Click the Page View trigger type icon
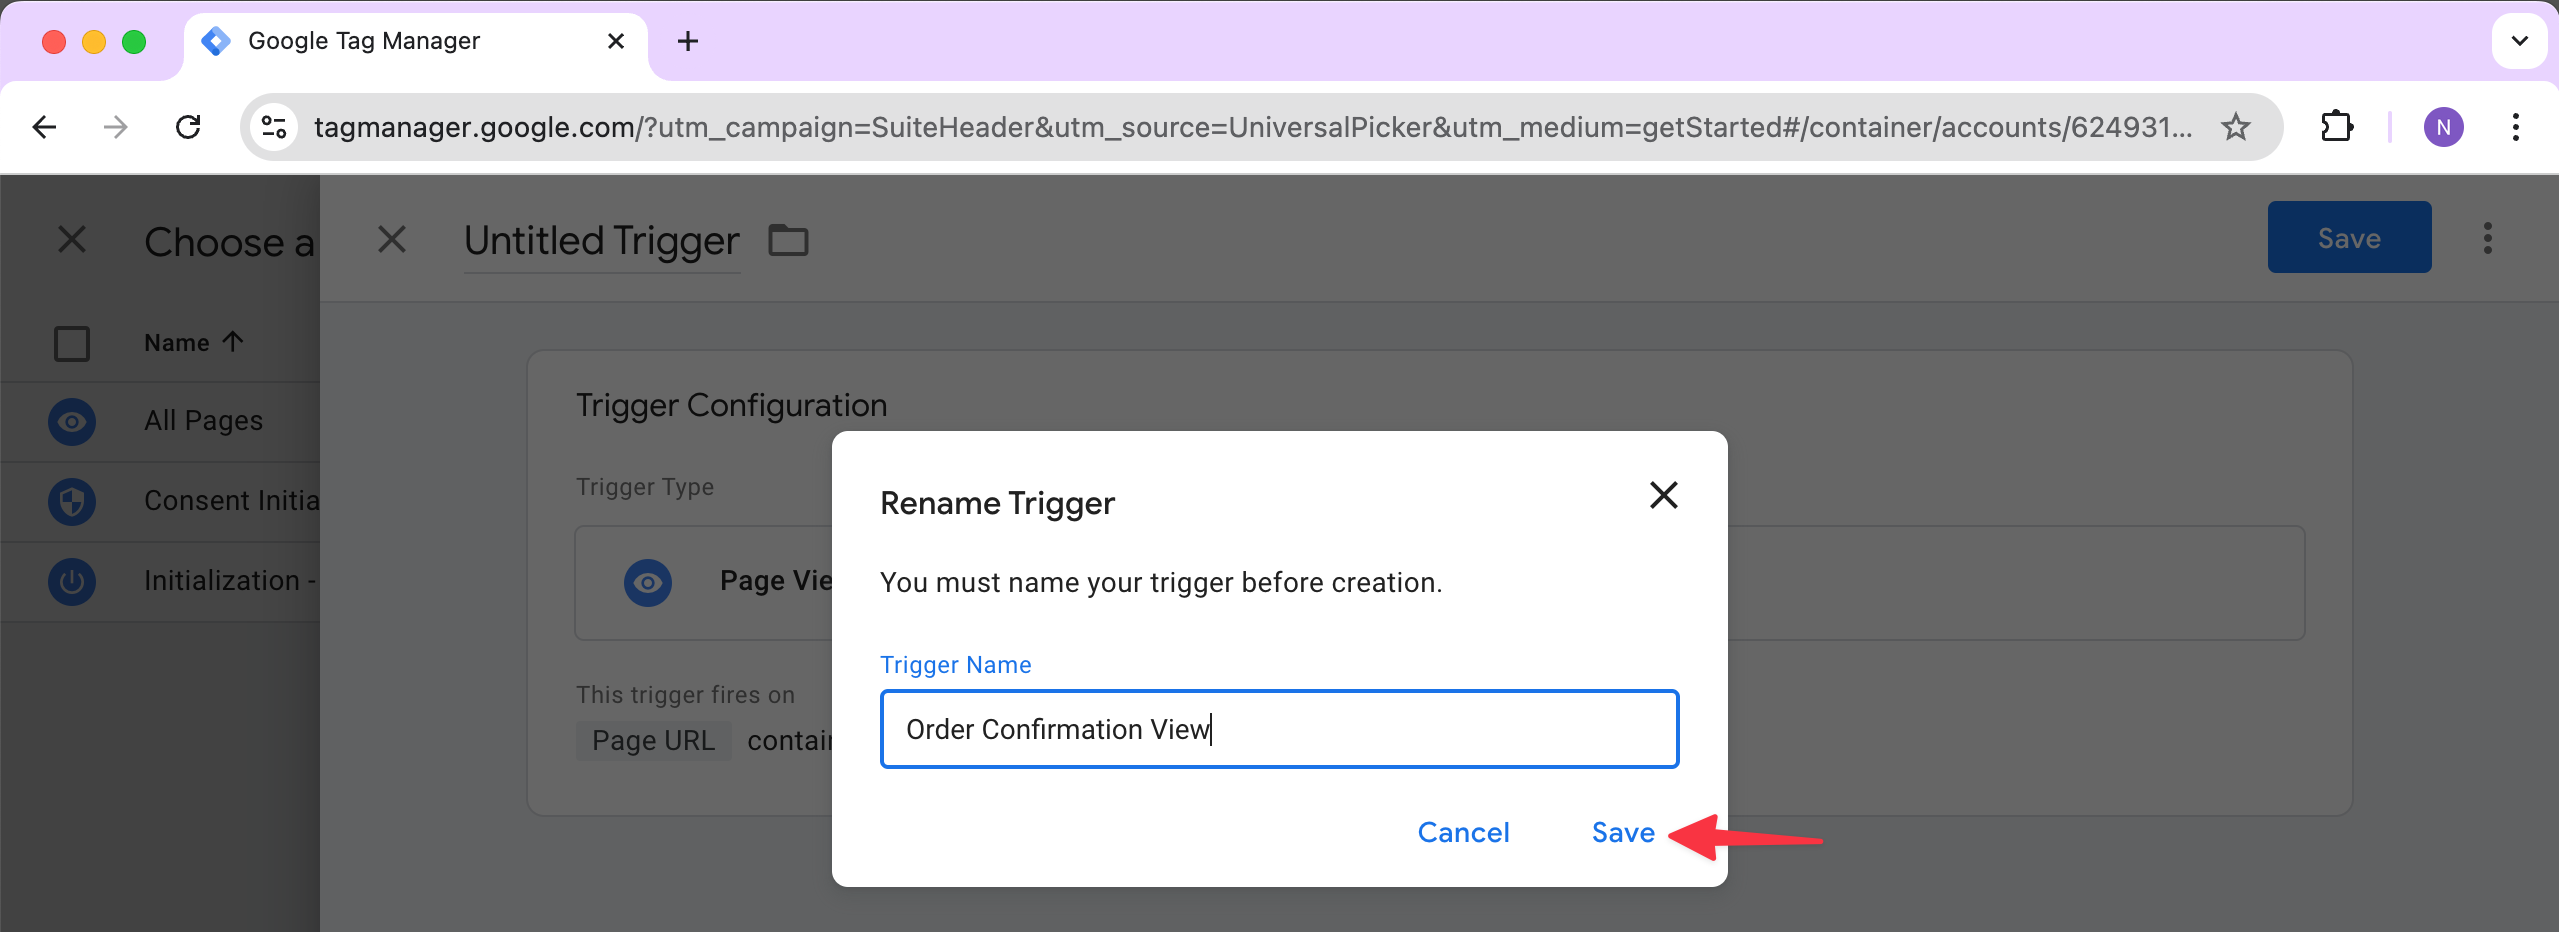This screenshot has height=932, width=2559. click(648, 582)
